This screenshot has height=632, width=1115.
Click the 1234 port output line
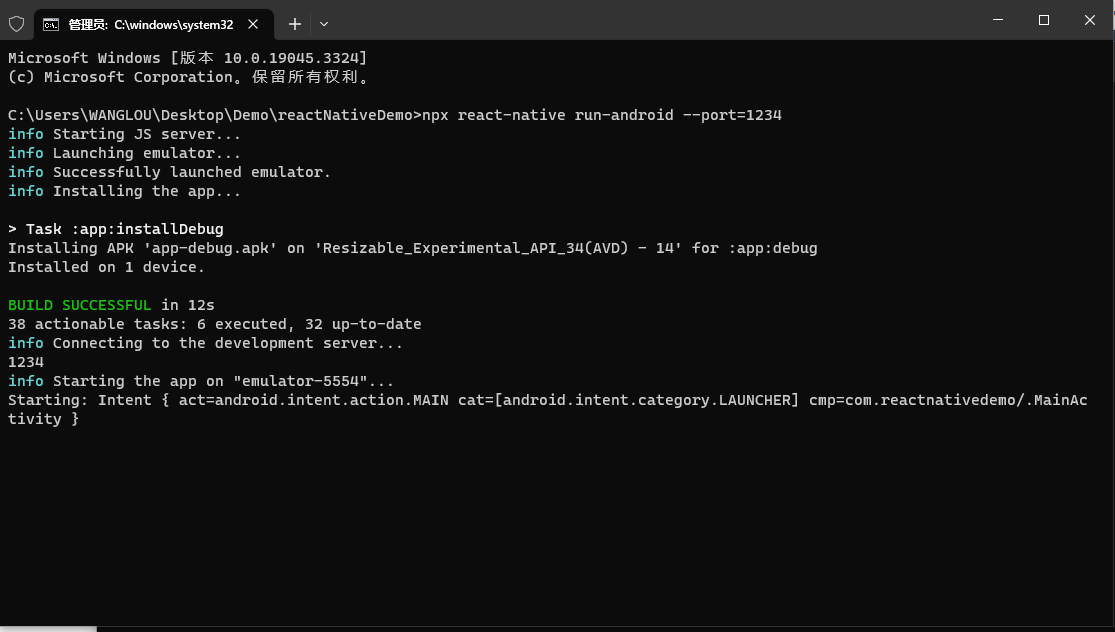tap(26, 362)
